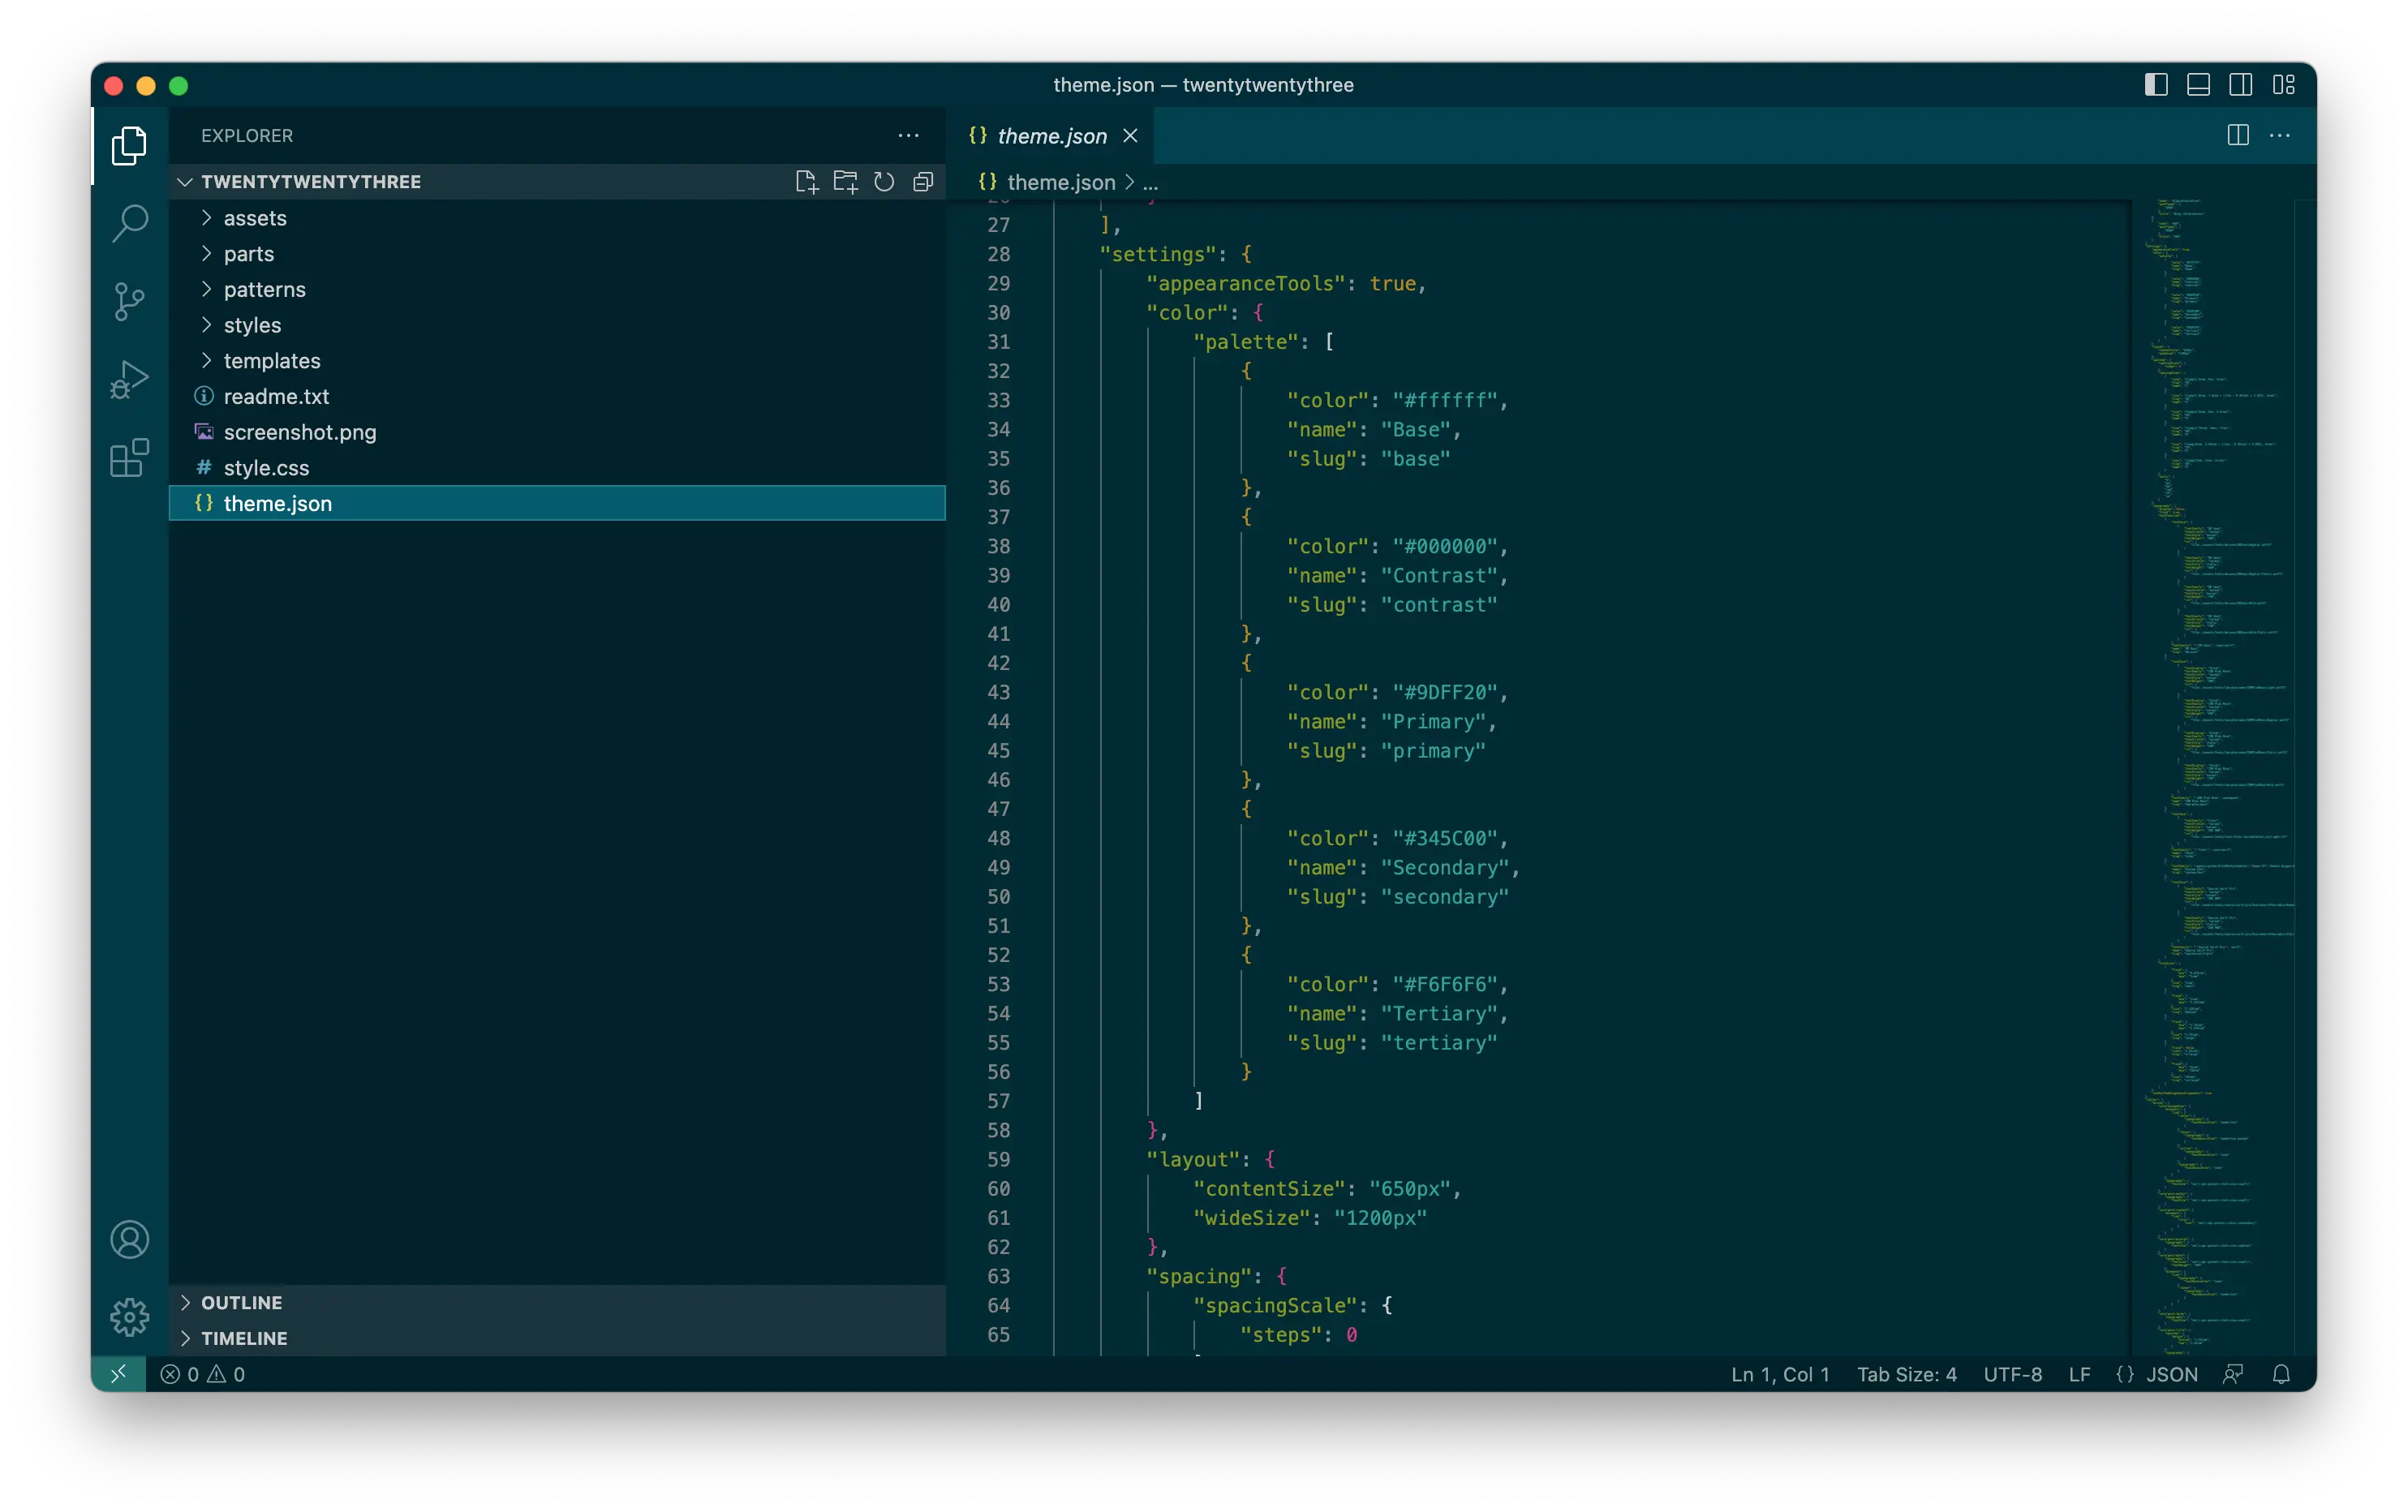Viewport: 2408px width, 1512px height.
Task: Go to line via Ln 1, Col 1
Action: [1780, 1374]
